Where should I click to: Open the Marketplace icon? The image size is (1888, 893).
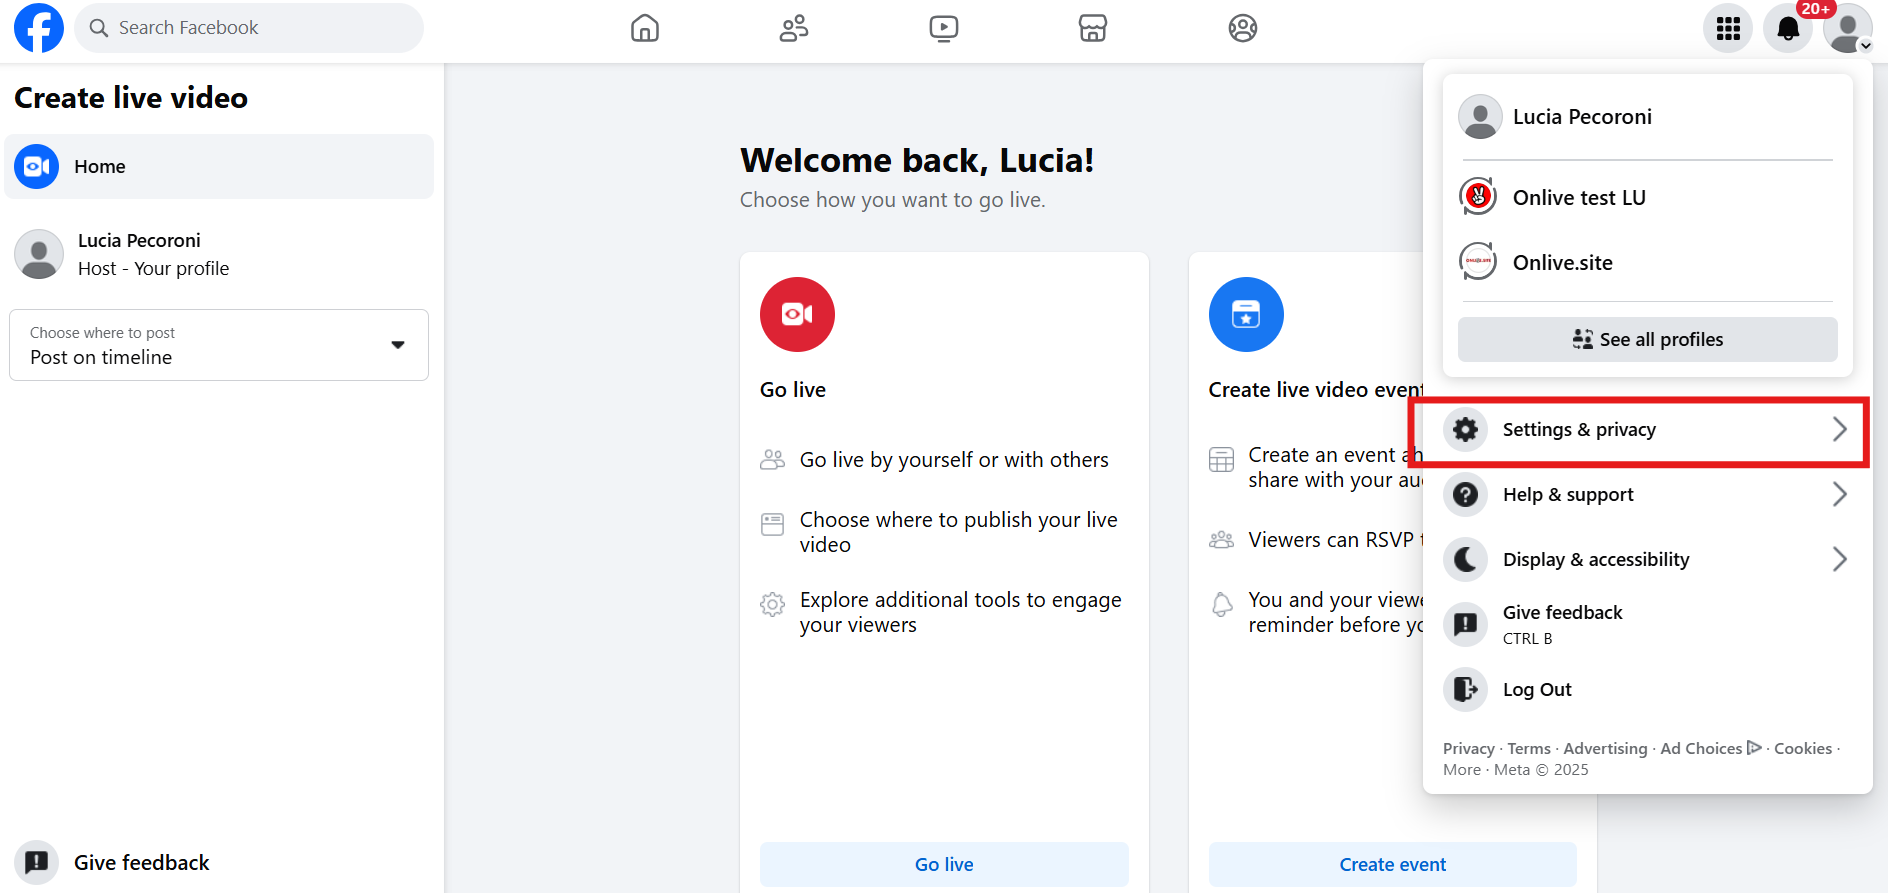tap(1093, 28)
